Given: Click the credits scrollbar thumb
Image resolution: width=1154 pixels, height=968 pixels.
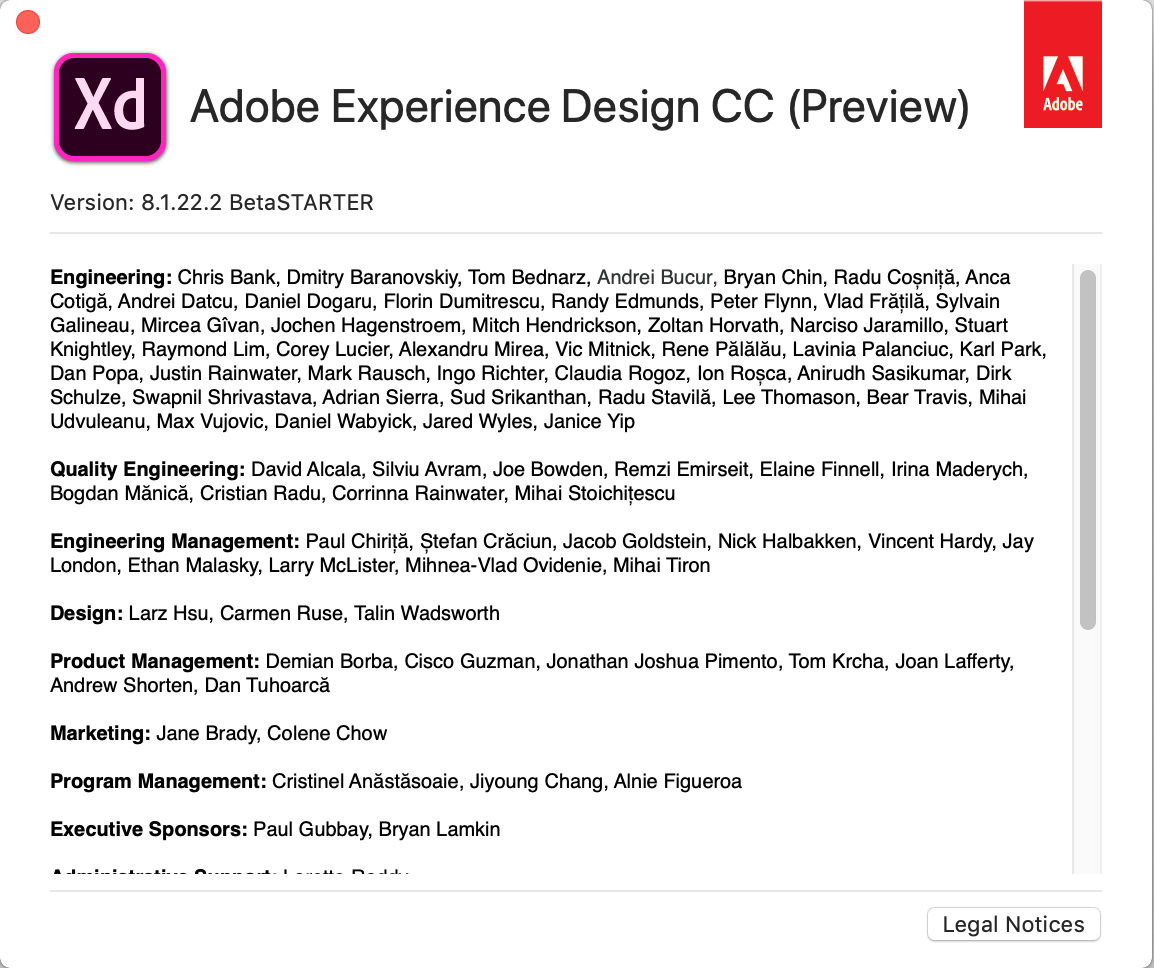Looking at the screenshot, I should click(1087, 450).
